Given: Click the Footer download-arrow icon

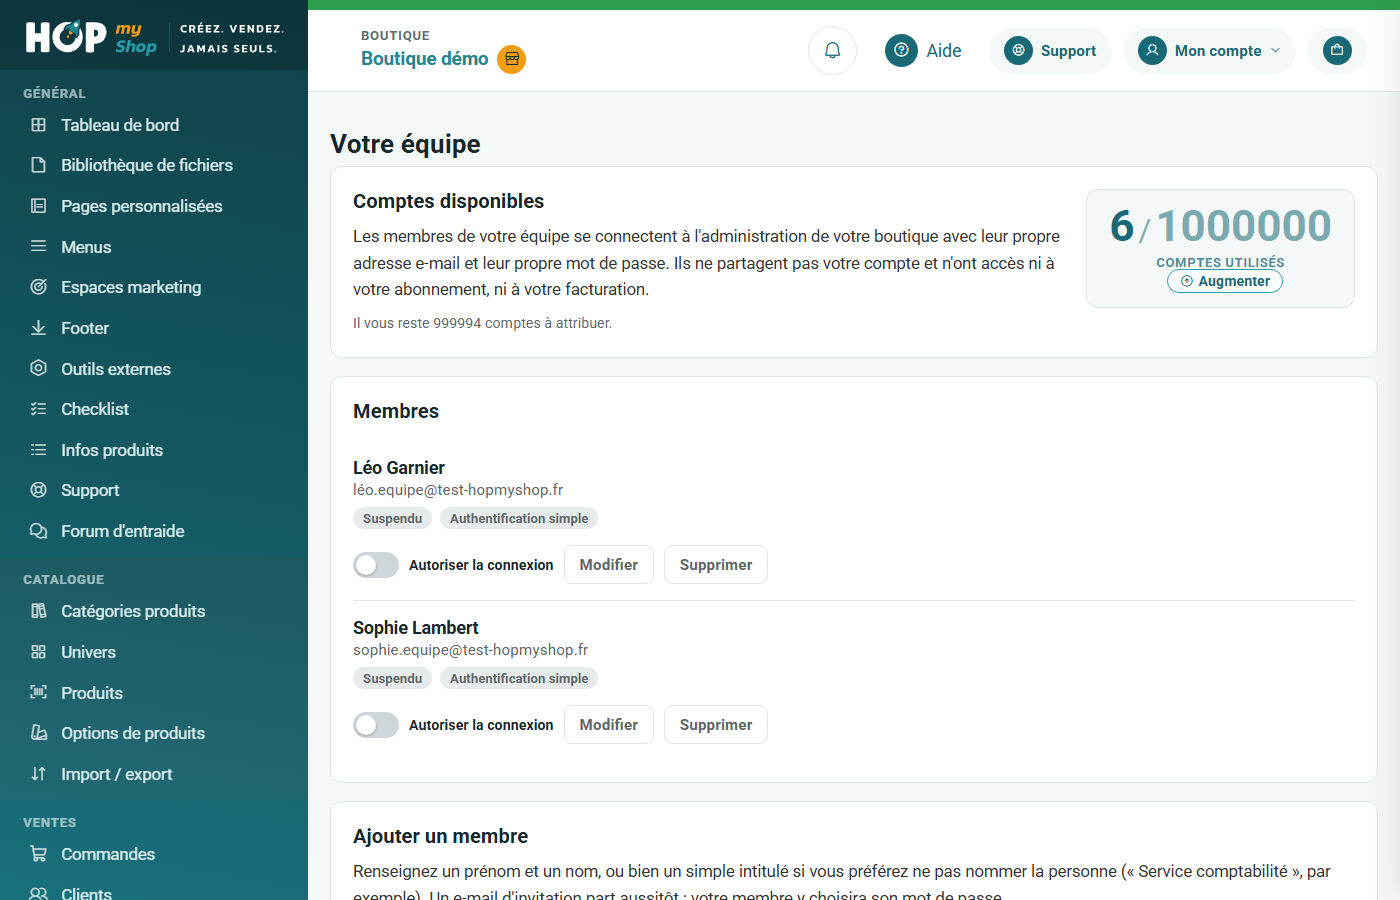Looking at the screenshot, I should 39,328.
